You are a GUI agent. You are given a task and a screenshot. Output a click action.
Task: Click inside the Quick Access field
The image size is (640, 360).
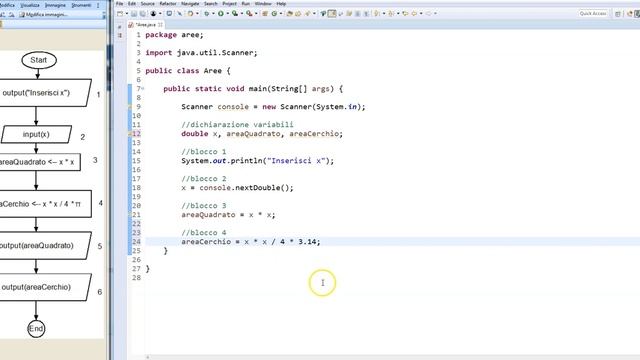(x=593, y=13)
